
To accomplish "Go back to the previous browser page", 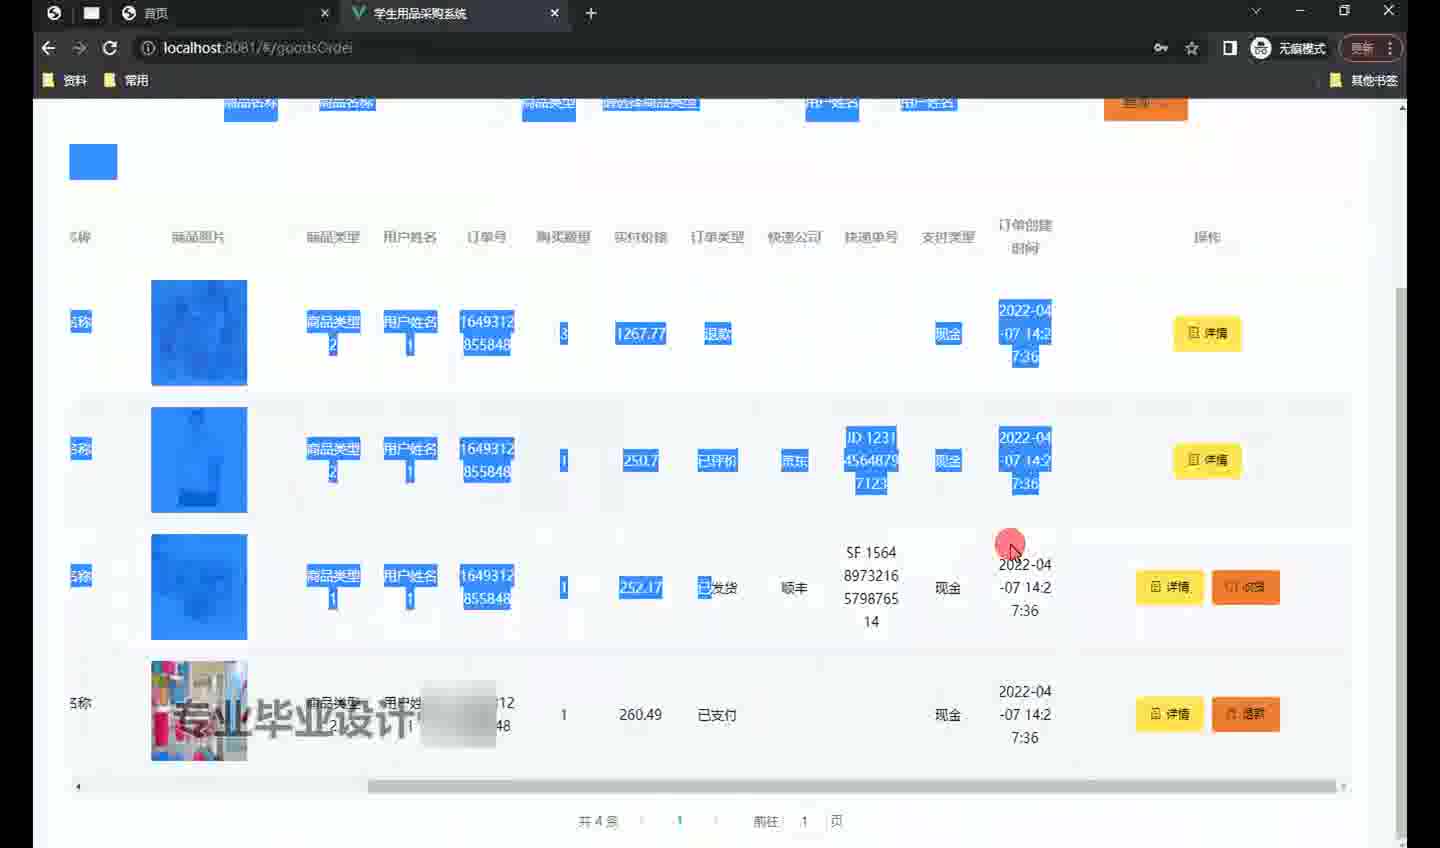I will coord(48,48).
